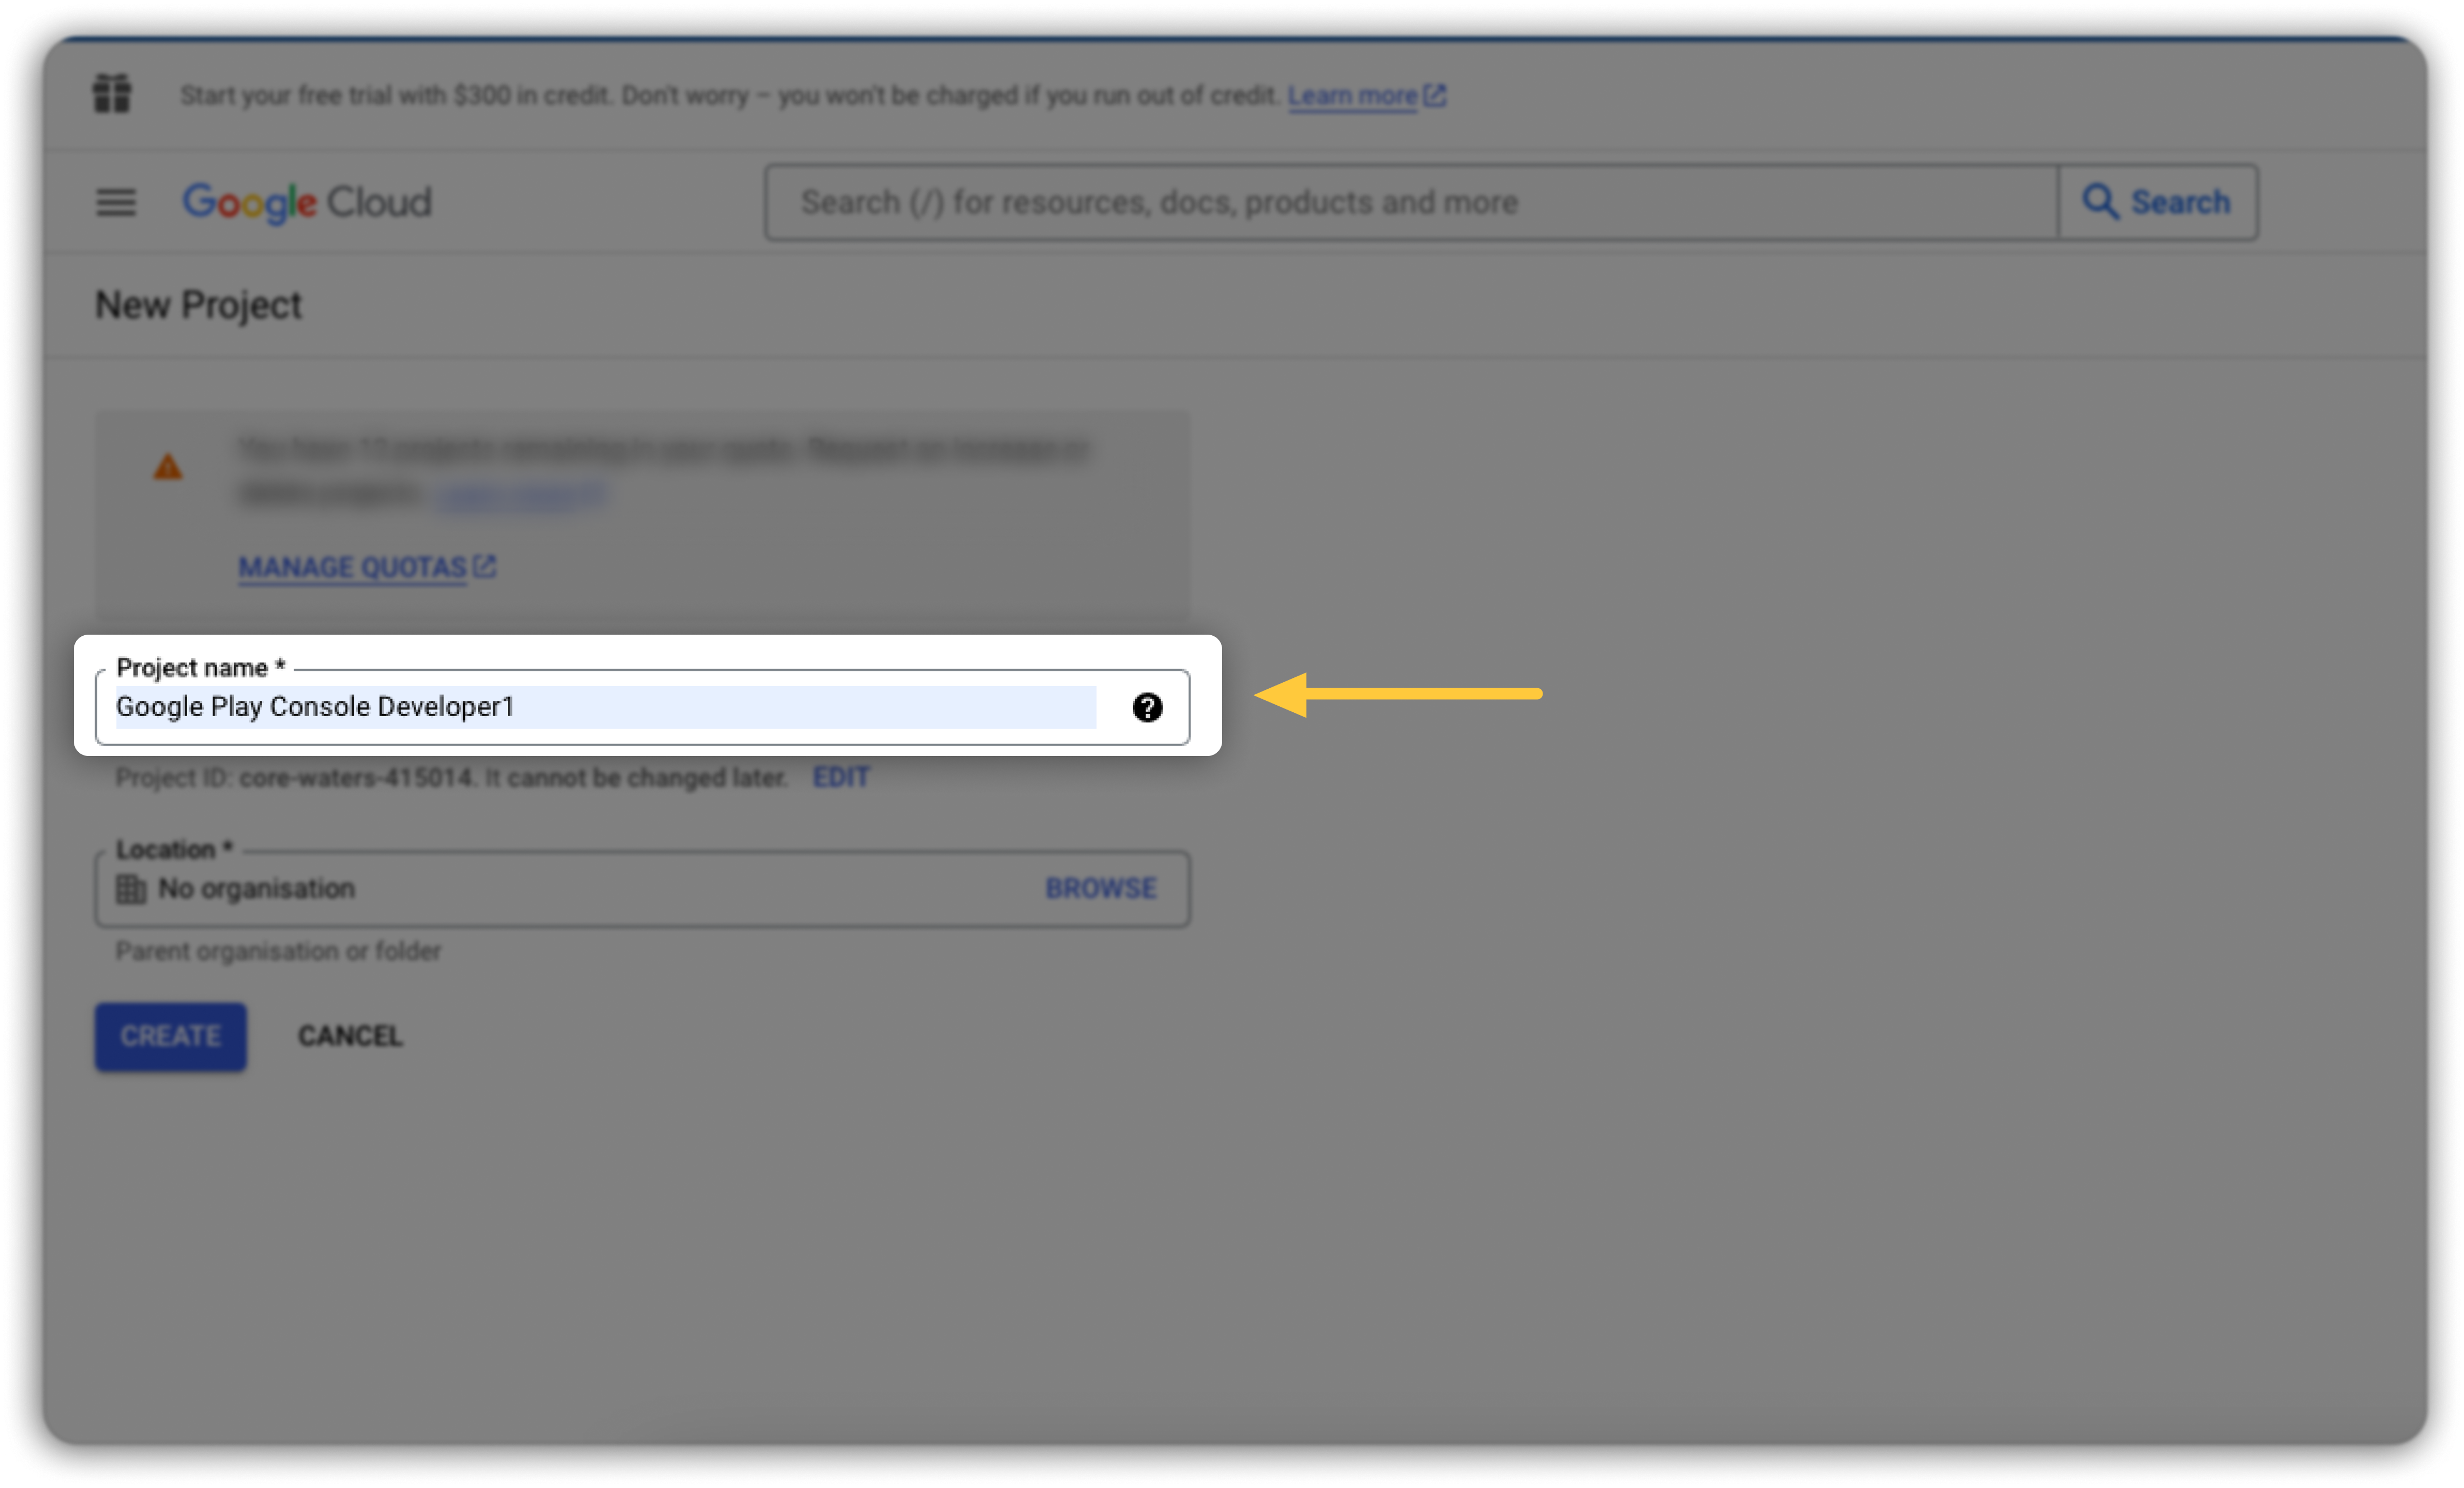
Task: Follow the Learn more free trial link
Action: 1352,95
